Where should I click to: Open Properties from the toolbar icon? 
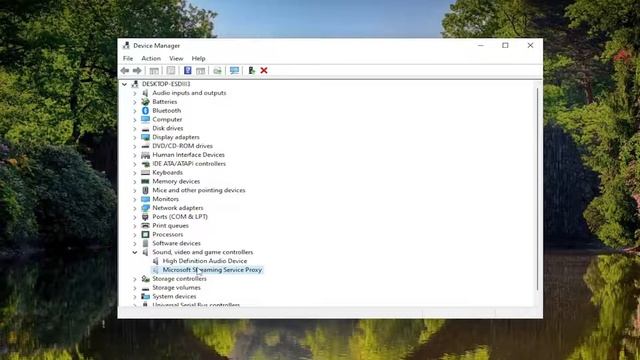click(171, 71)
